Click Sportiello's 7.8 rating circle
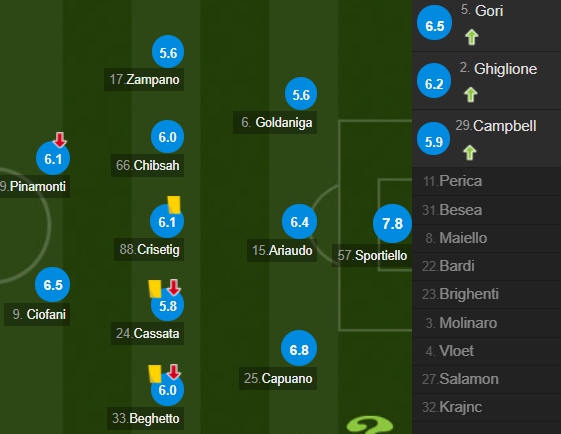Image resolution: width=561 pixels, height=434 pixels. point(392,224)
